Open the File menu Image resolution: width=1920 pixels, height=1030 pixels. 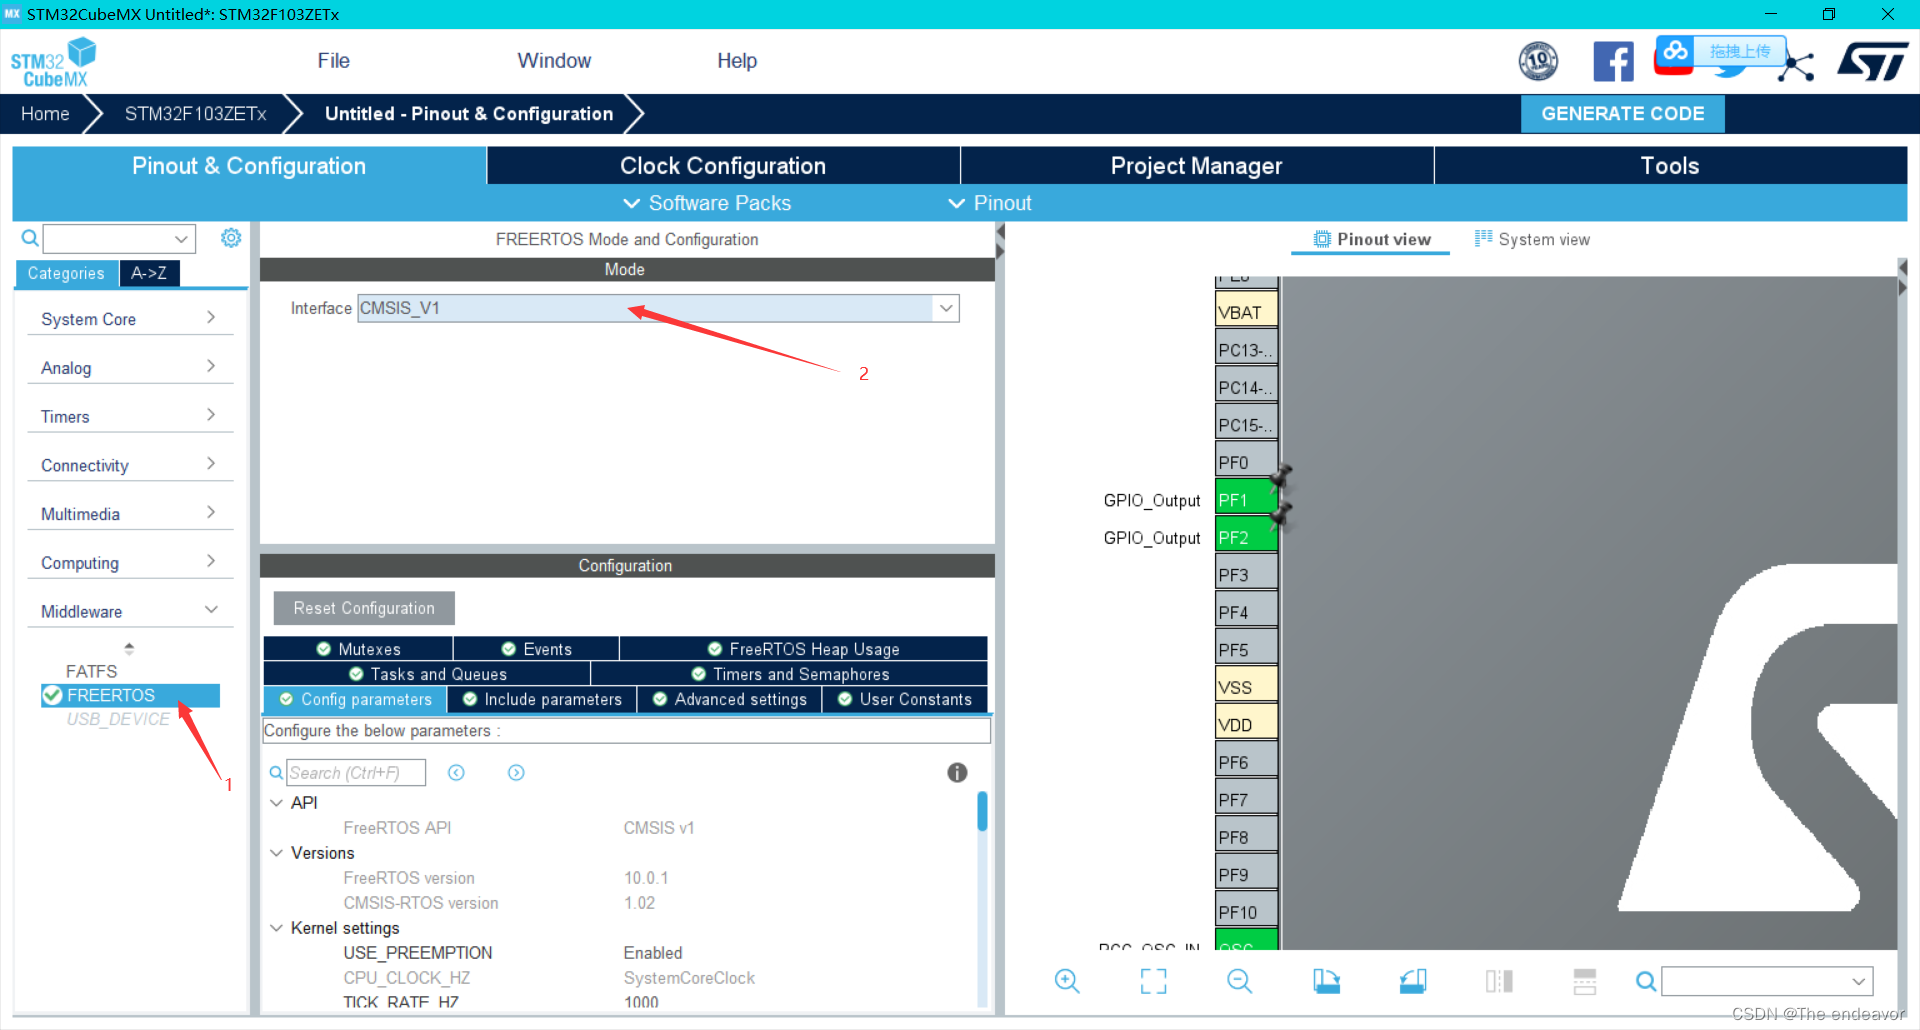(333, 61)
